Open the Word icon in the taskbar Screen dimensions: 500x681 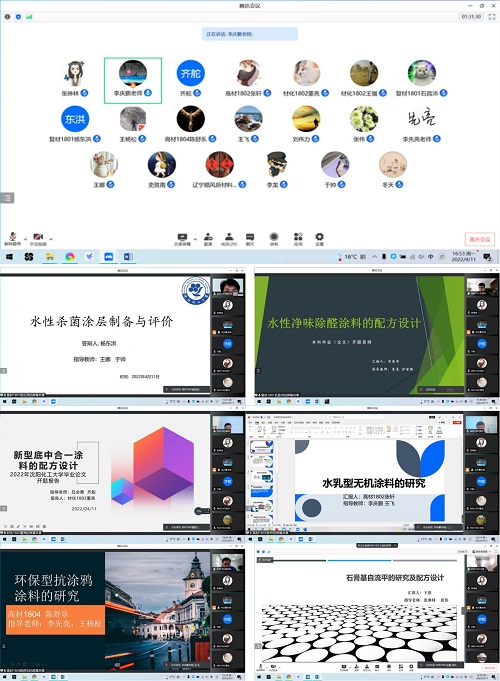coord(128,257)
